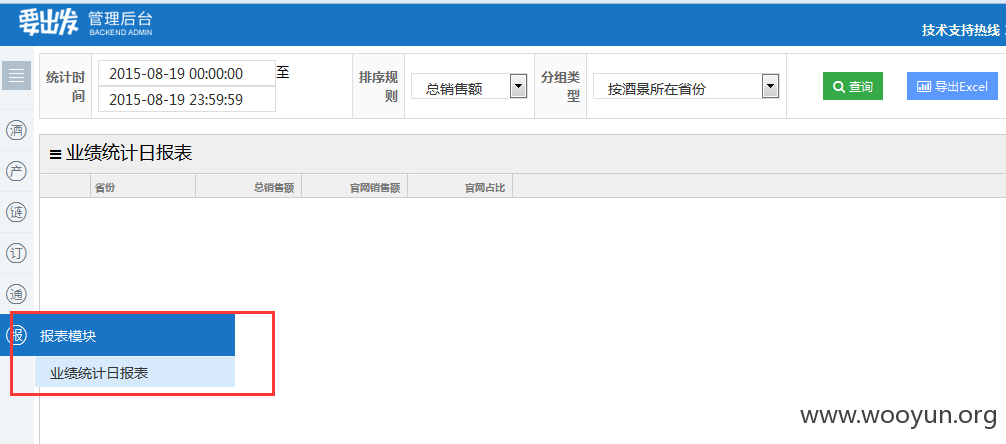
Task: Open the 订 sidebar module icon
Action: click(16, 253)
